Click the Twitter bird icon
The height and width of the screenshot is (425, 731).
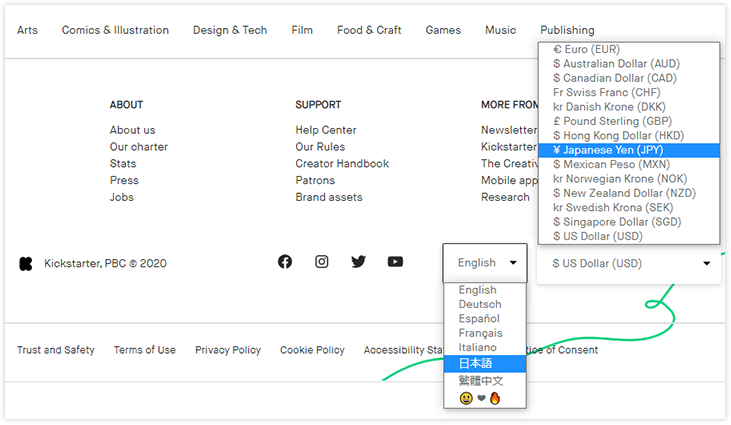(358, 262)
